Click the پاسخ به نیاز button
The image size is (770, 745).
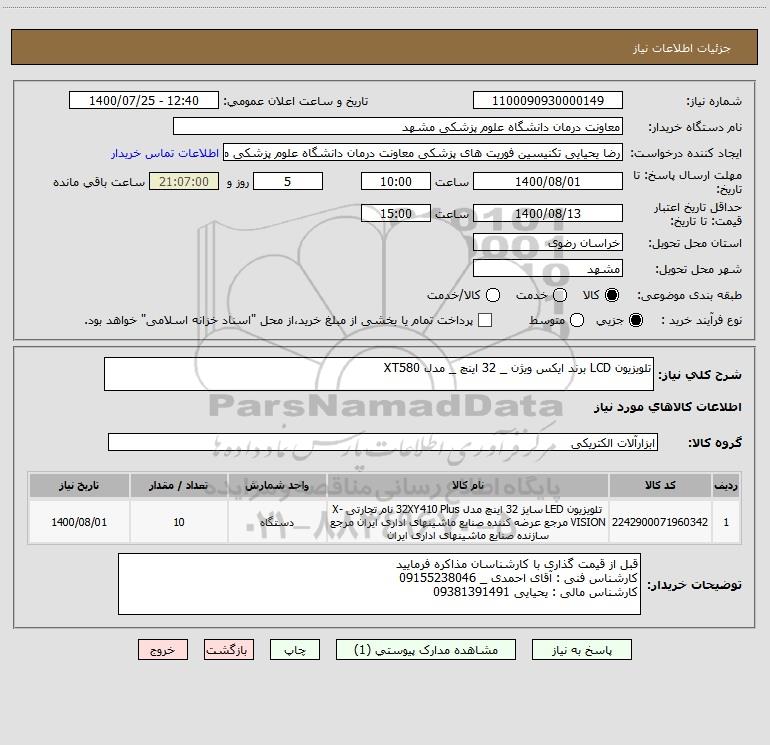tap(581, 650)
